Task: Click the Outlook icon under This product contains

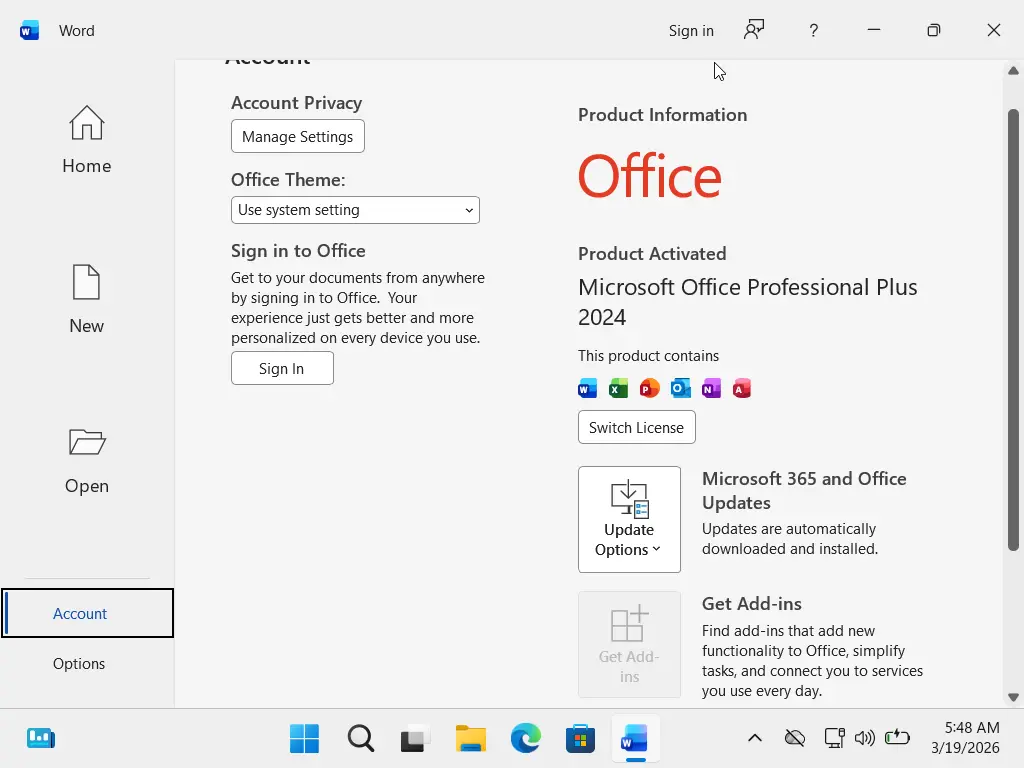Action: (680, 389)
